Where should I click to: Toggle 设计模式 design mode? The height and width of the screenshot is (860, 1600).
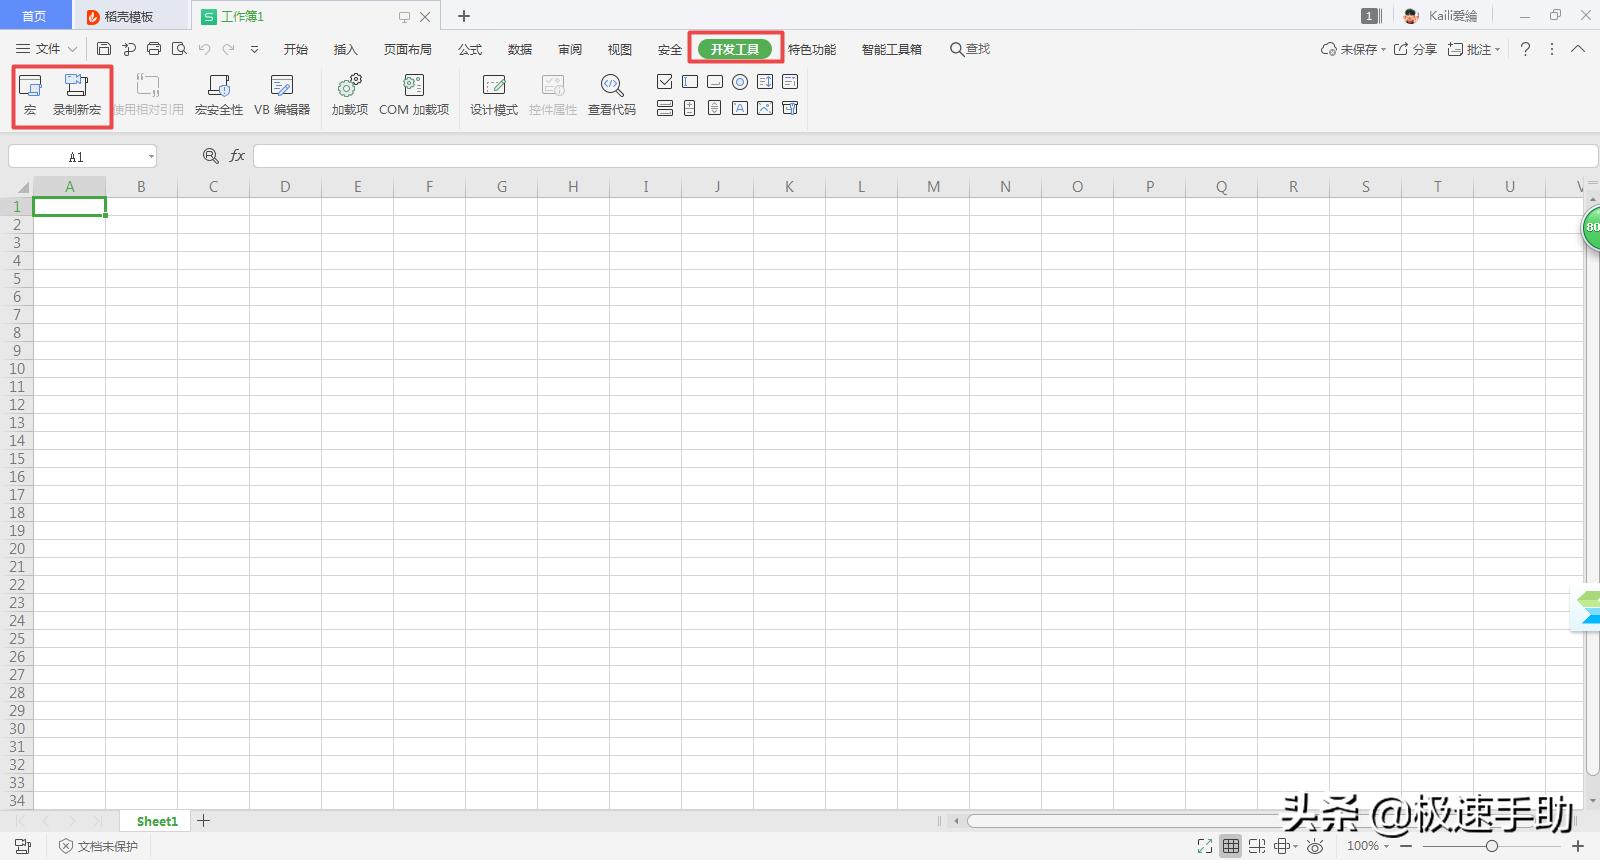(494, 95)
